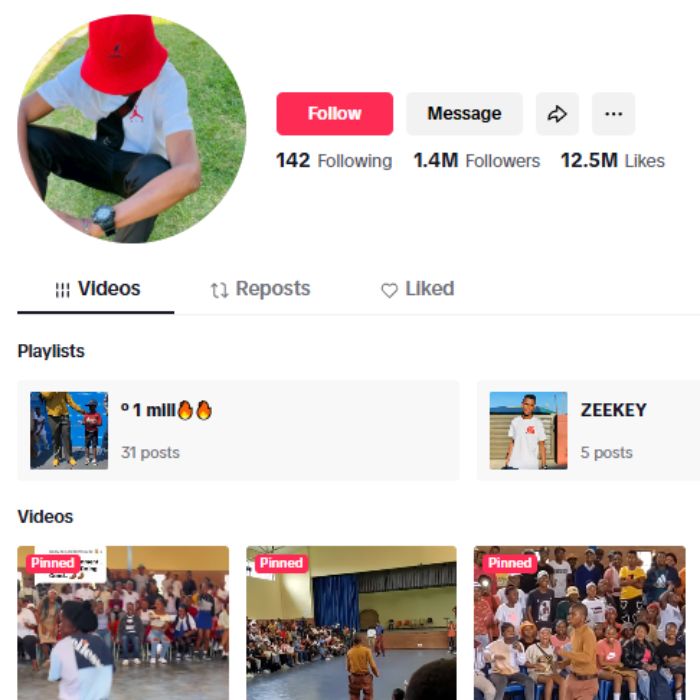This screenshot has height=700, width=700.
Task: Open the ZEEKEY playlist title
Action: [x=613, y=410]
